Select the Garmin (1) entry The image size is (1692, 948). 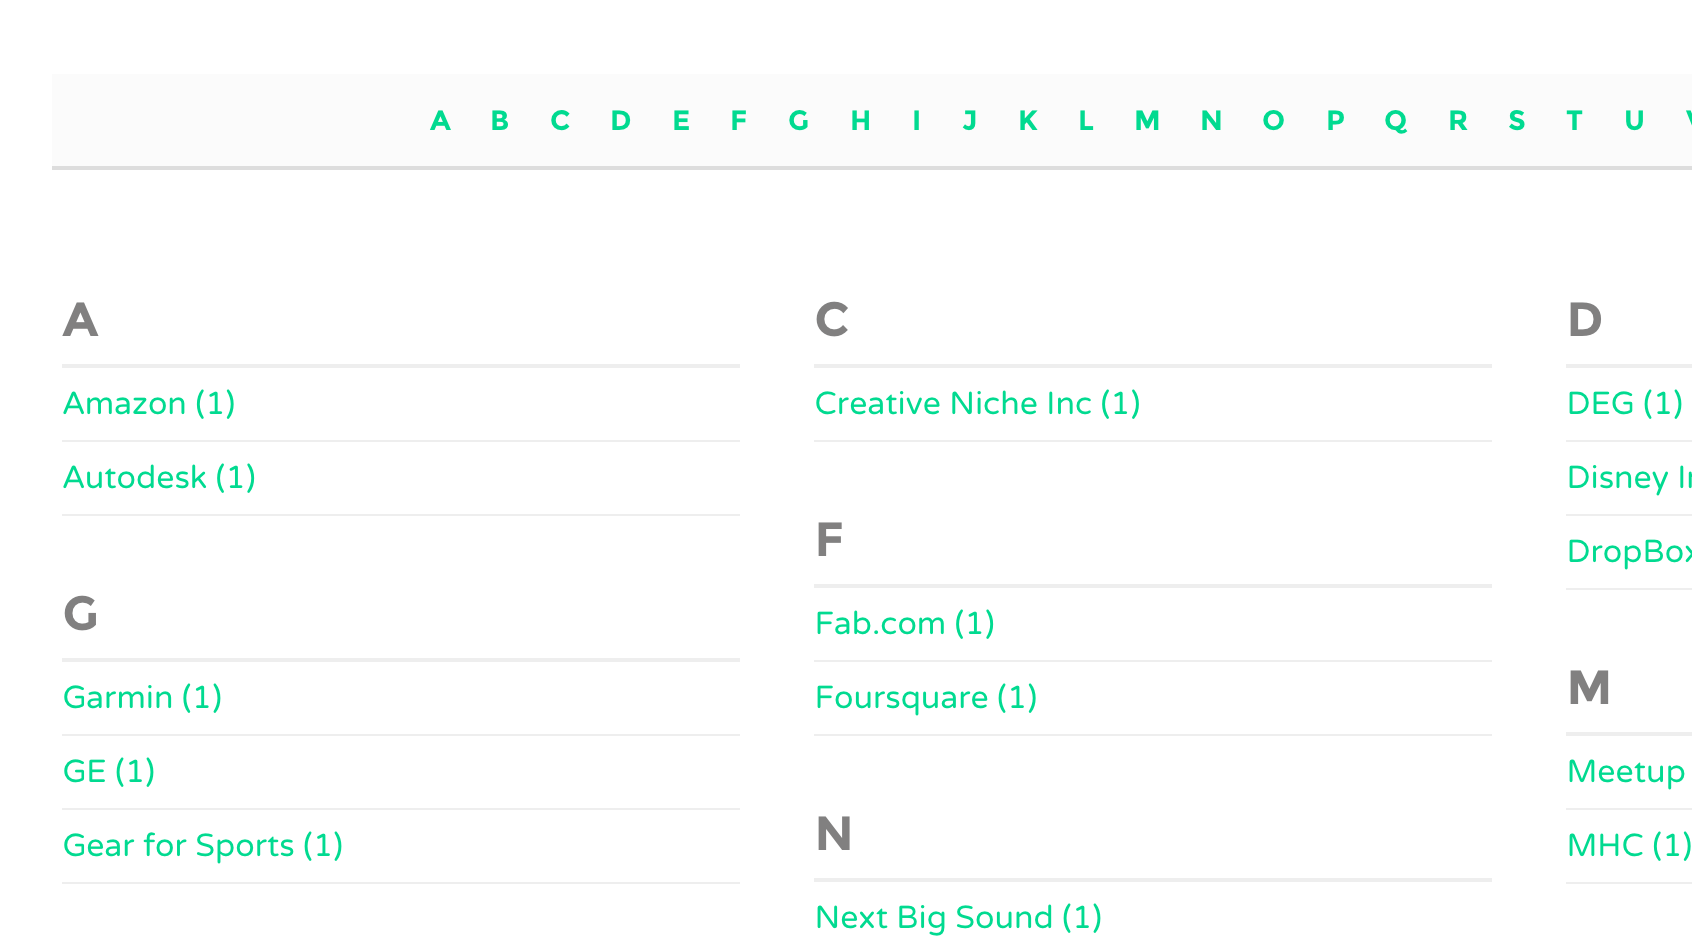click(x=142, y=697)
